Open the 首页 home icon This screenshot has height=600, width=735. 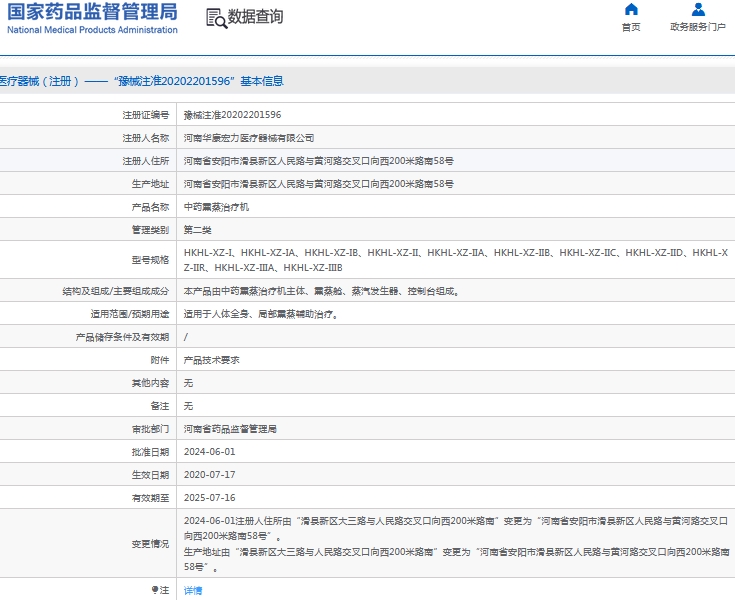[x=631, y=9]
